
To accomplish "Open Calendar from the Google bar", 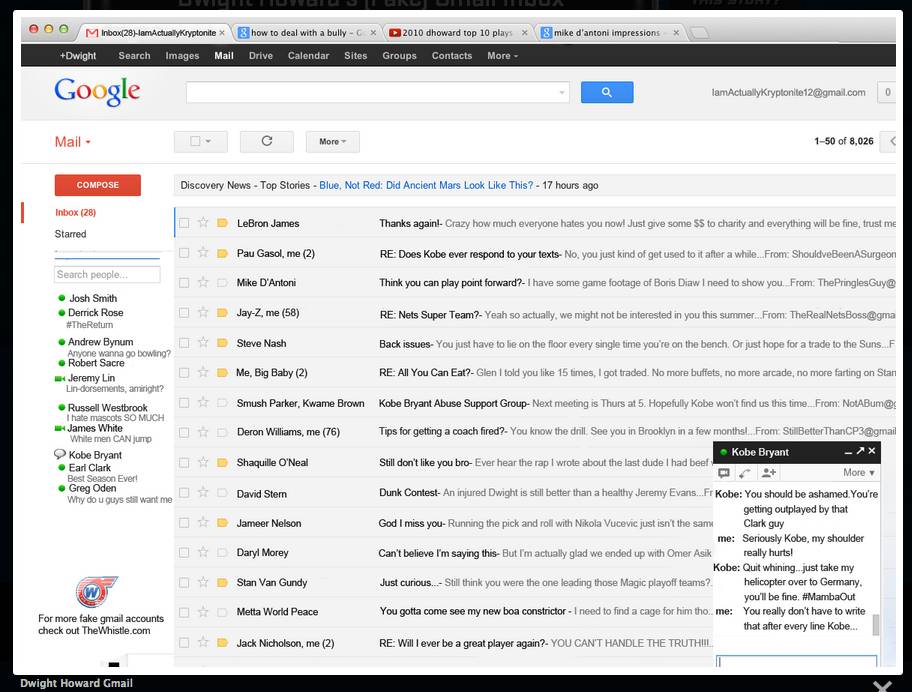I will (x=308, y=56).
